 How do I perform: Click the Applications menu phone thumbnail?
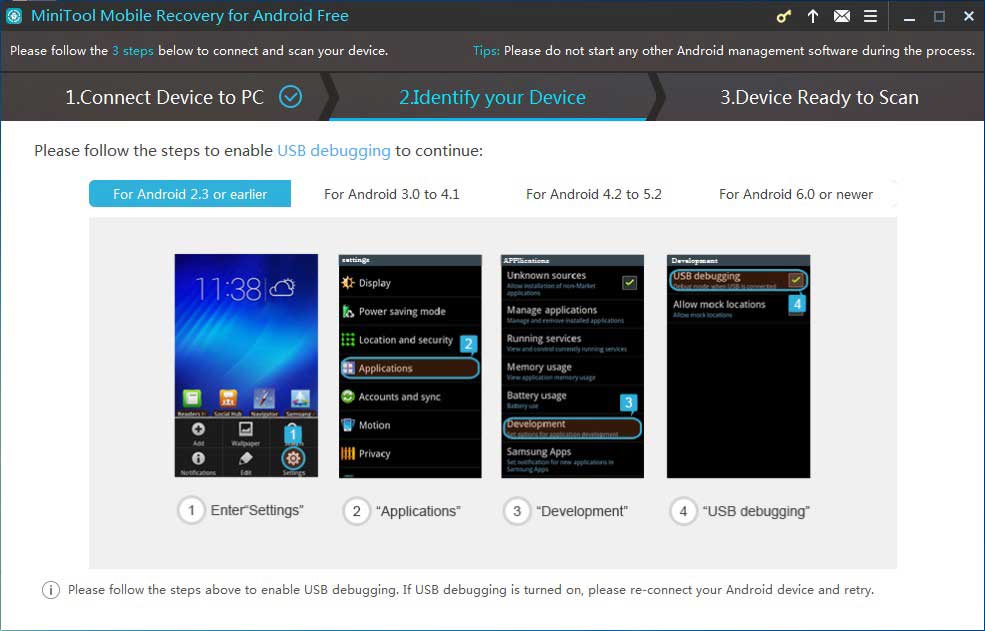click(572, 366)
